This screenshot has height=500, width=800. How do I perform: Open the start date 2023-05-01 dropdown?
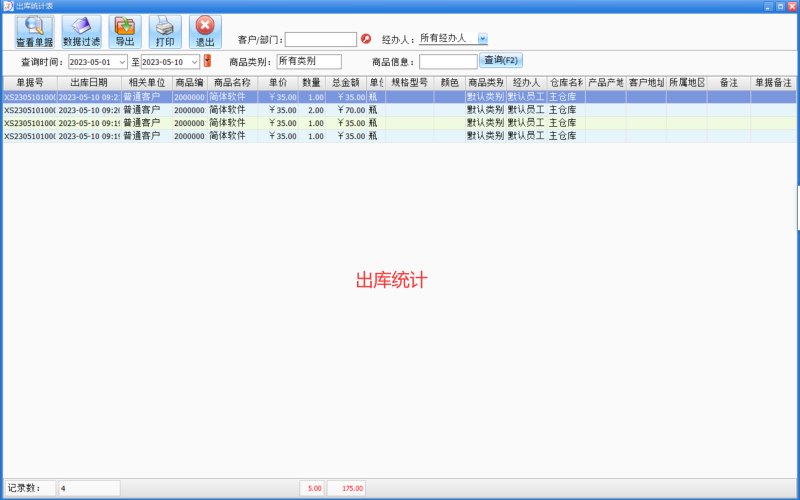pos(122,62)
